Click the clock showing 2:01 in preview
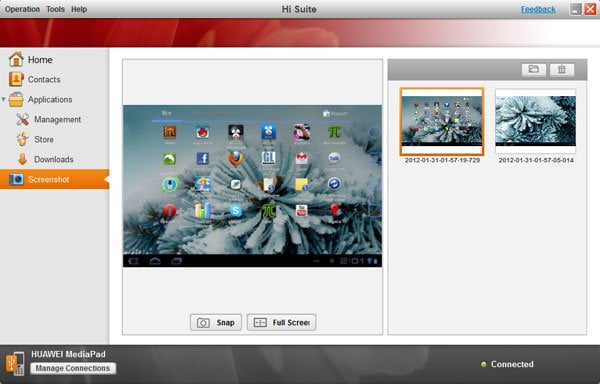 352,261
